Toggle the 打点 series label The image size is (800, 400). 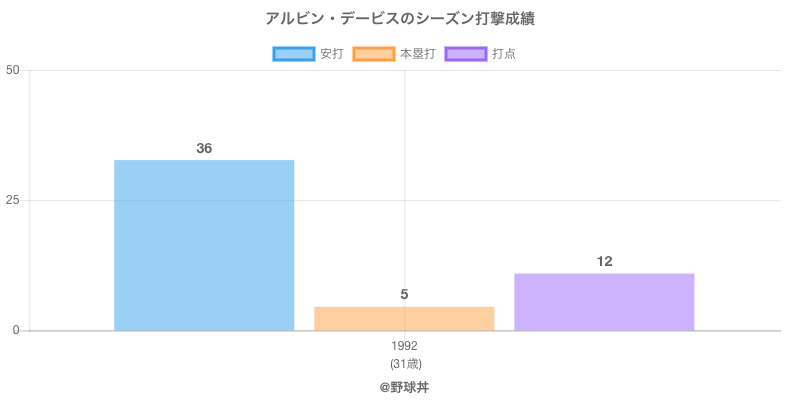(x=504, y=54)
